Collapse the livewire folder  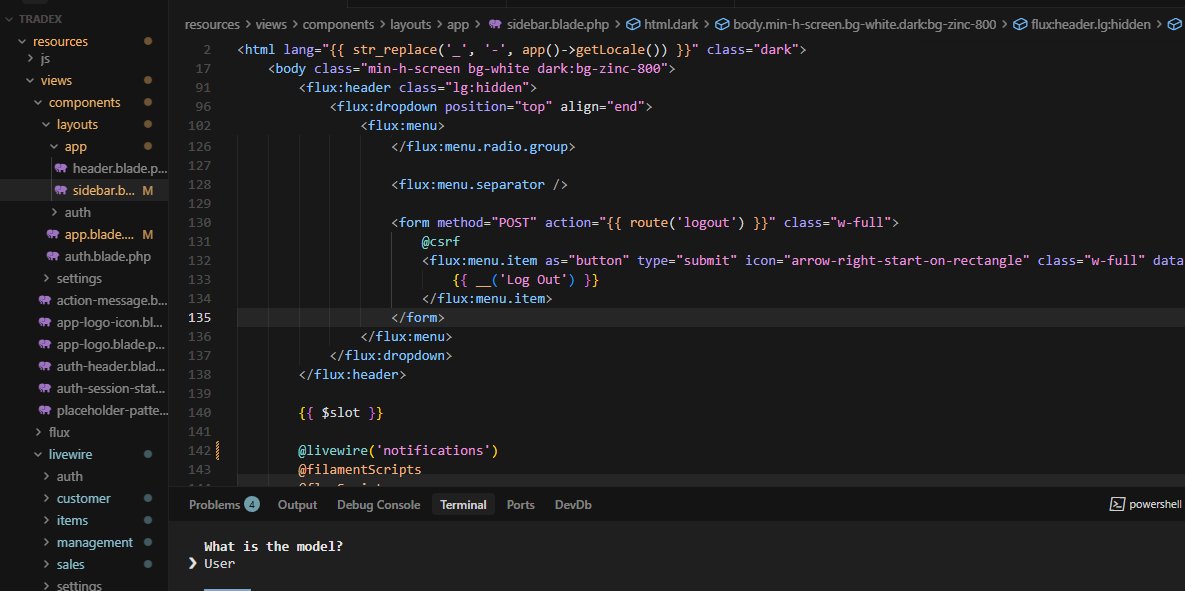click(70, 454)
